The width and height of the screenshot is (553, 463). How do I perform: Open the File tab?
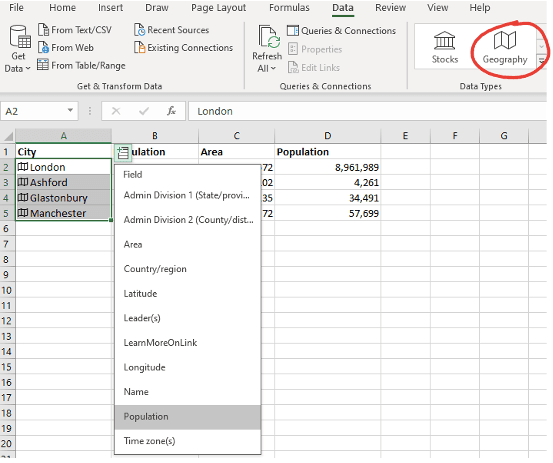(16, 8)
